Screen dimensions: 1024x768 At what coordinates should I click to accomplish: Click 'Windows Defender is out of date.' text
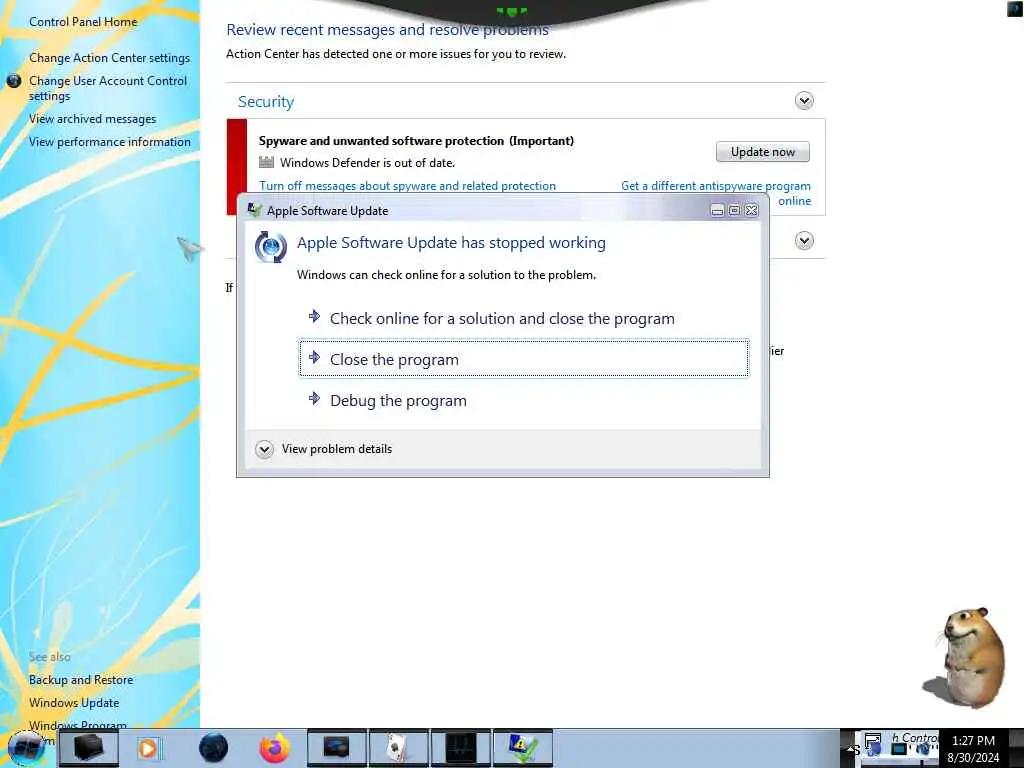368,163
